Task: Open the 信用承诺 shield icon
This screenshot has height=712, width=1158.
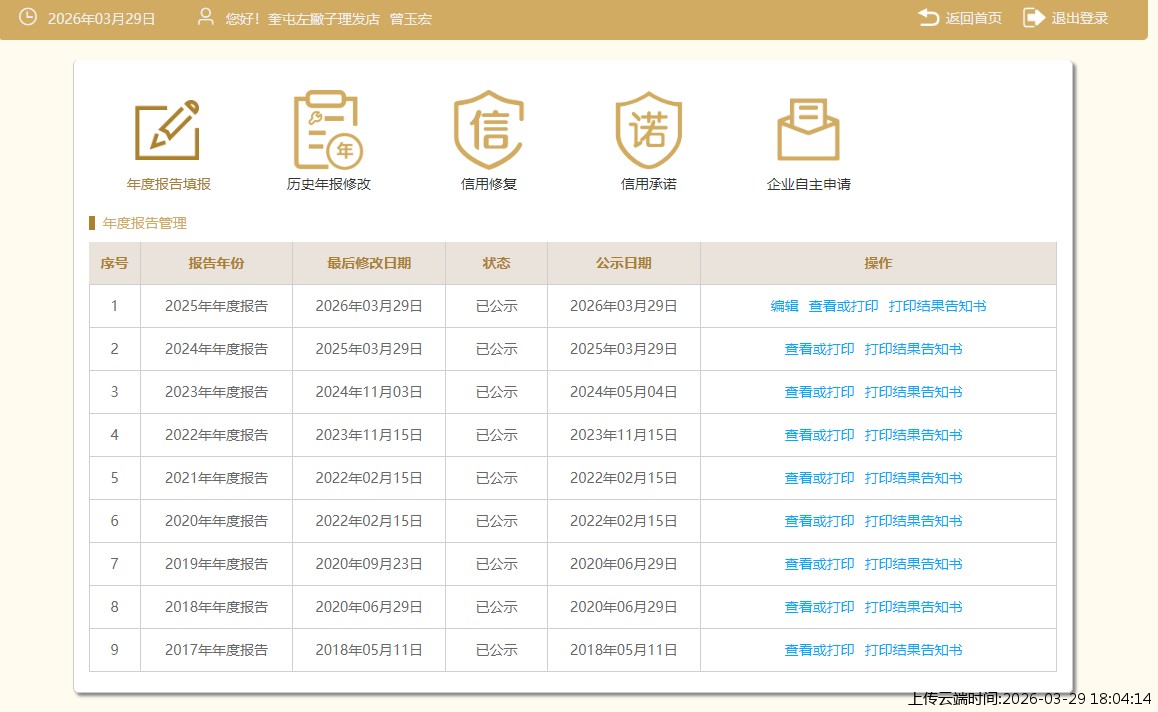Action: click(x=648, y=130)
